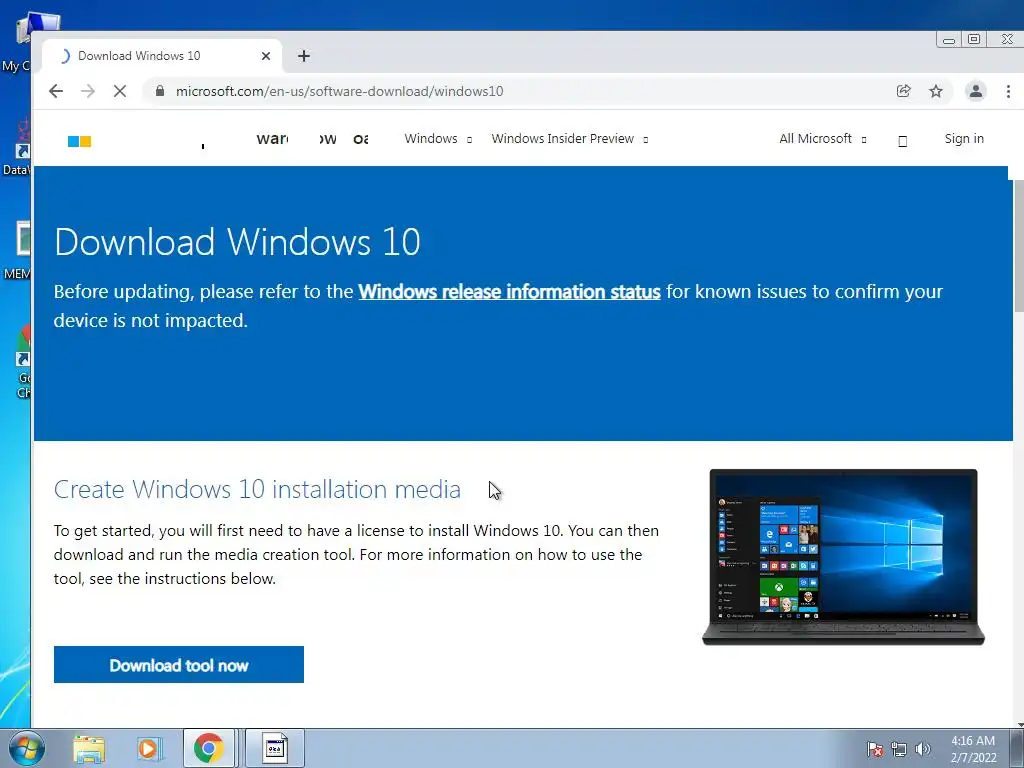Click Create Windows 10 installation media heading
The image size is (1024, 768).
pyautogui.click(x=257, y=489)
